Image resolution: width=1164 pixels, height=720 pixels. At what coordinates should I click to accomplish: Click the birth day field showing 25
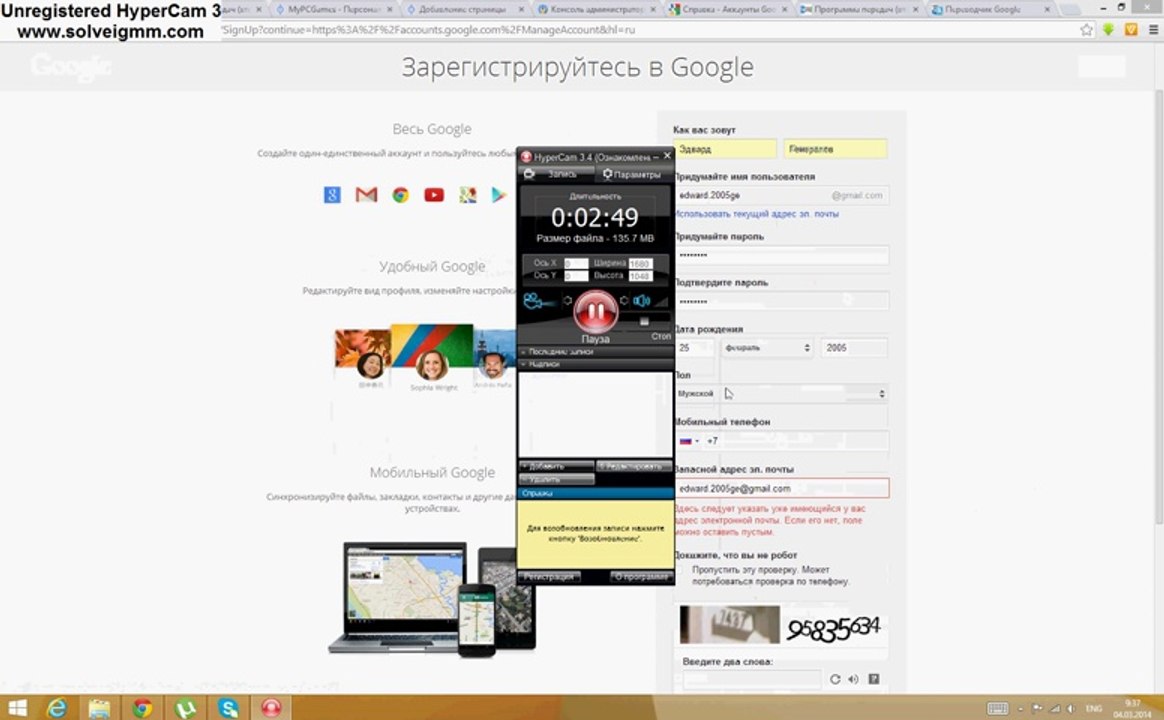(x=694, y=347)
